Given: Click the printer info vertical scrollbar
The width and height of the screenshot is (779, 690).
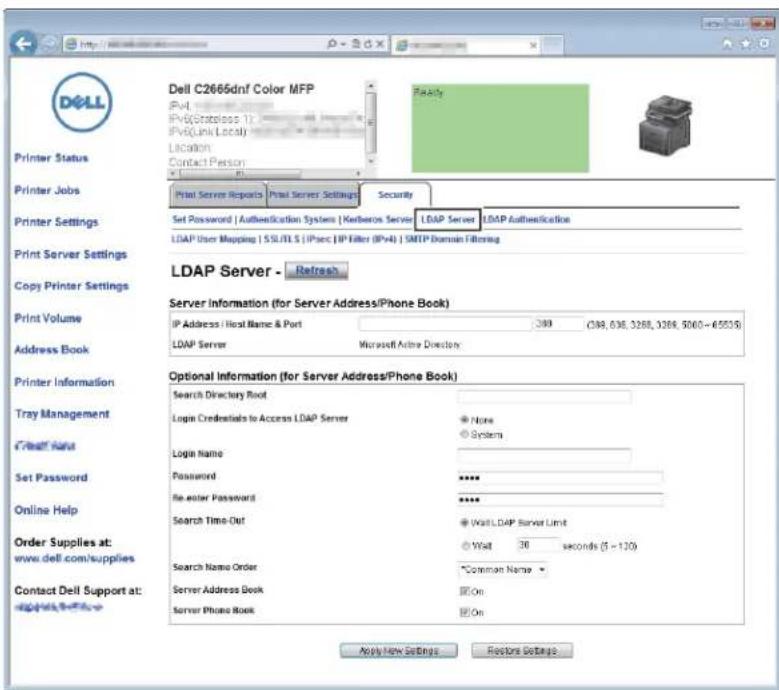Looking at the screenshot, I should point(371,123).
